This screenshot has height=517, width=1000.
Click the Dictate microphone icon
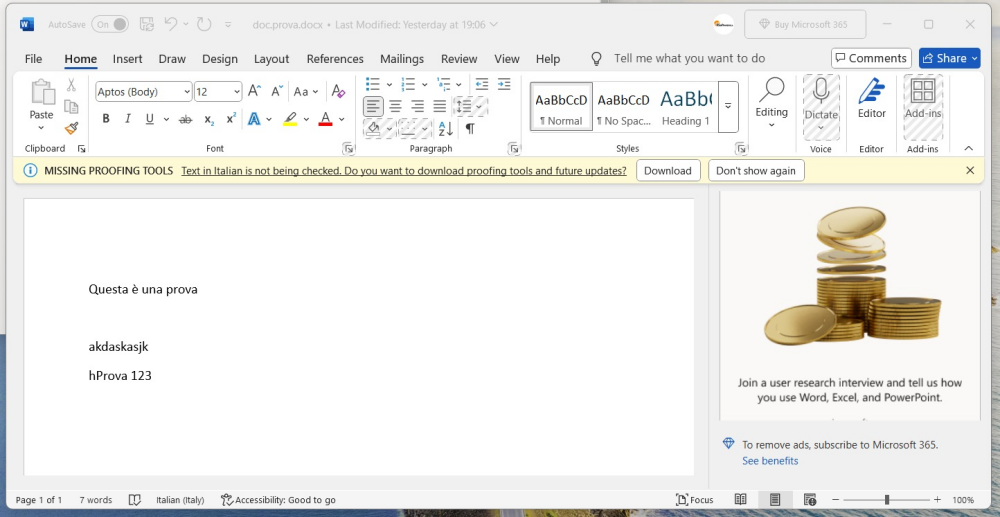(x=821, y=91)
